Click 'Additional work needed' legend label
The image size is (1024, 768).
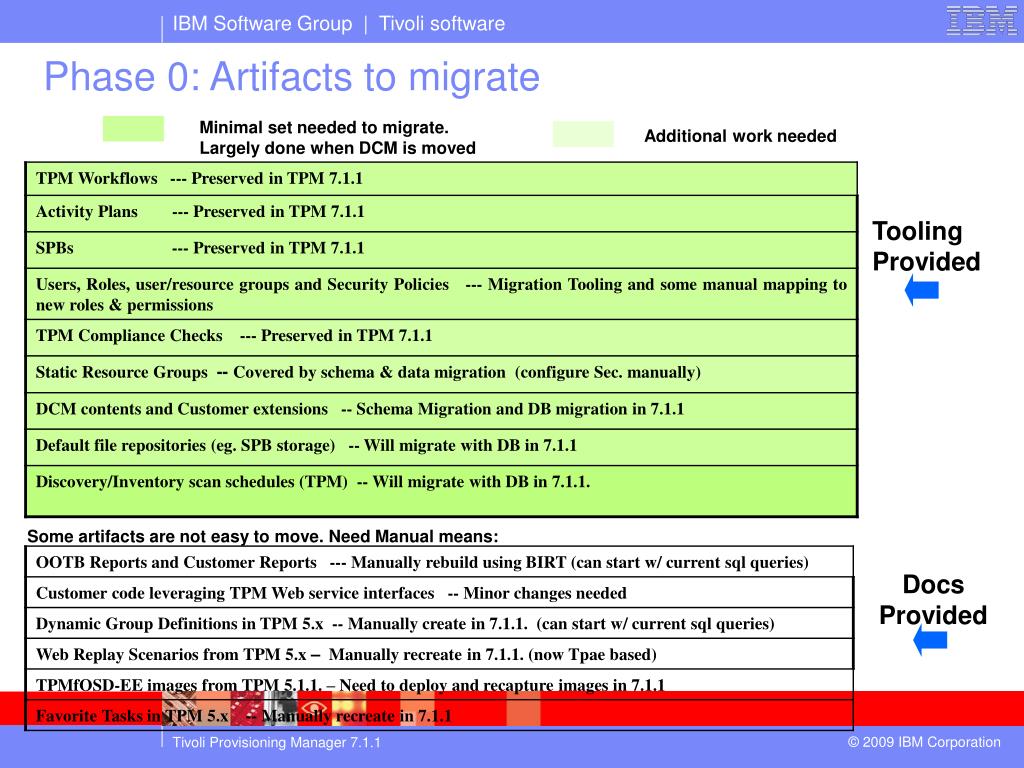(x=741, y=136)
